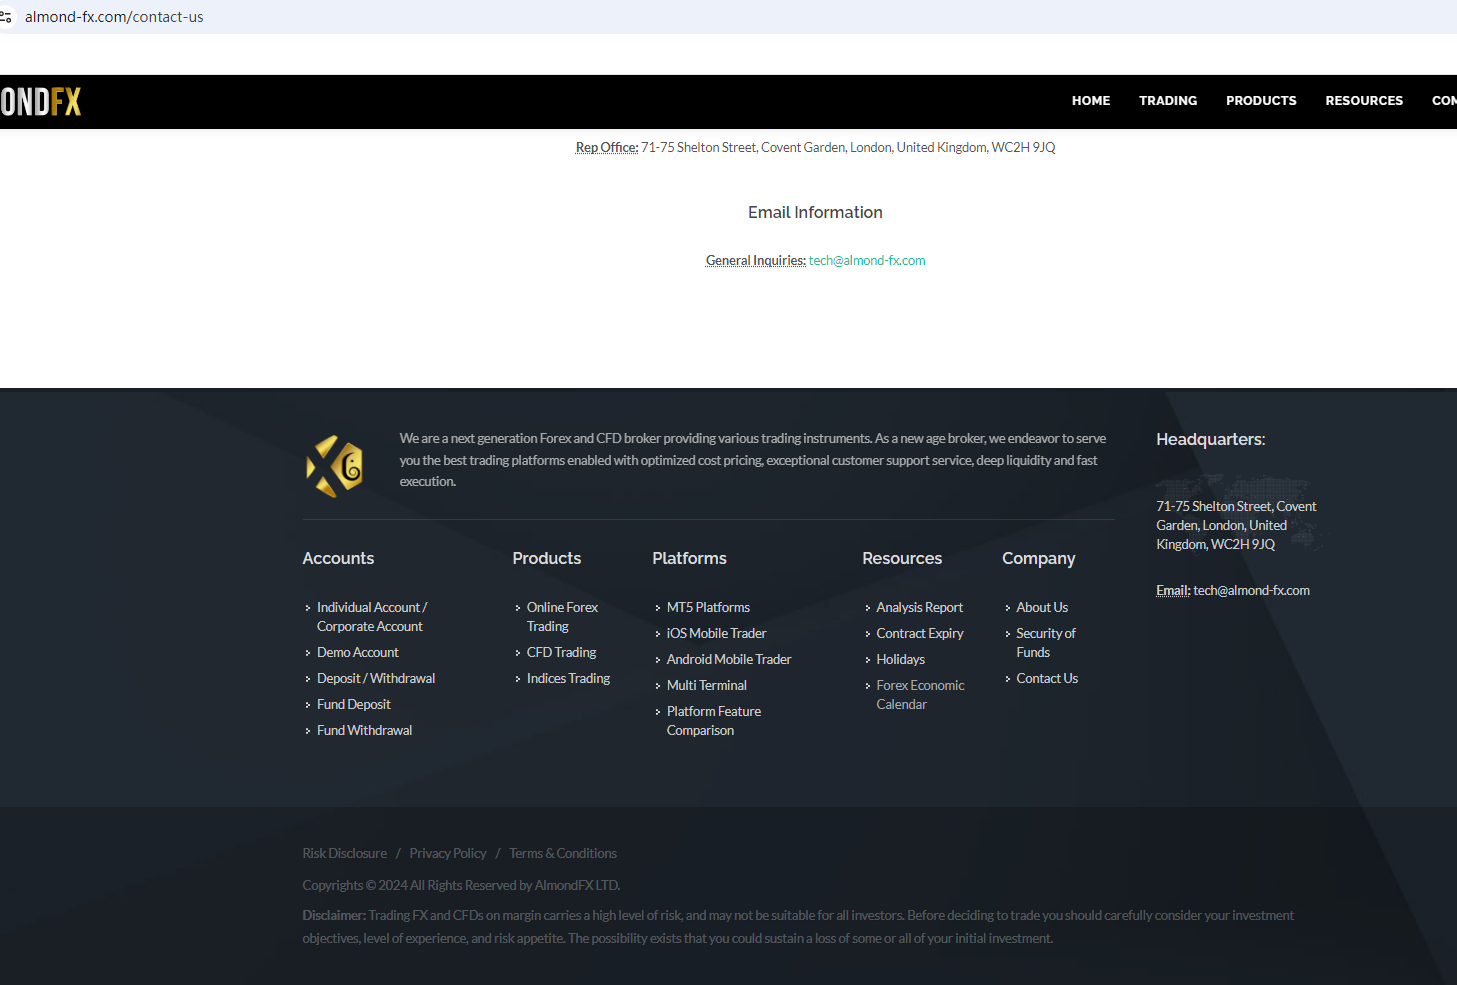Visit the Fund Deposit page
Viewport: 1457px width, 985px height.
pyautogui.click(x=354, y=705)
